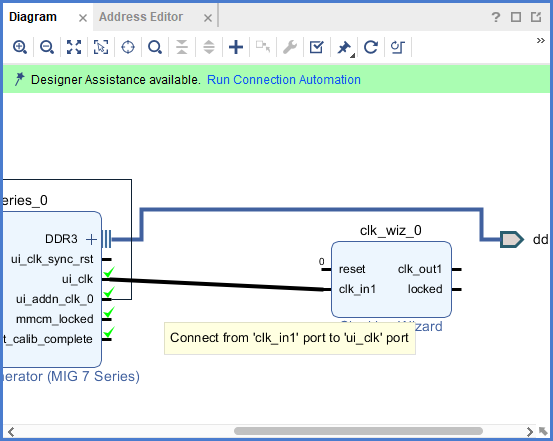Viewport: 553px width, 441px height.
Task: Select the locked output pin
Action: click(425, 289)
